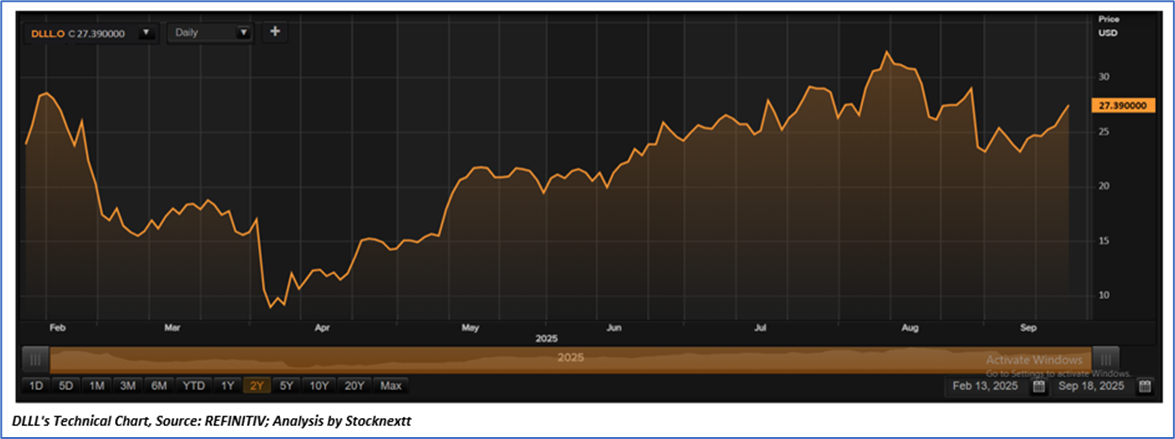
Task: Select the 5Y time range
Action: click(287, 386)
